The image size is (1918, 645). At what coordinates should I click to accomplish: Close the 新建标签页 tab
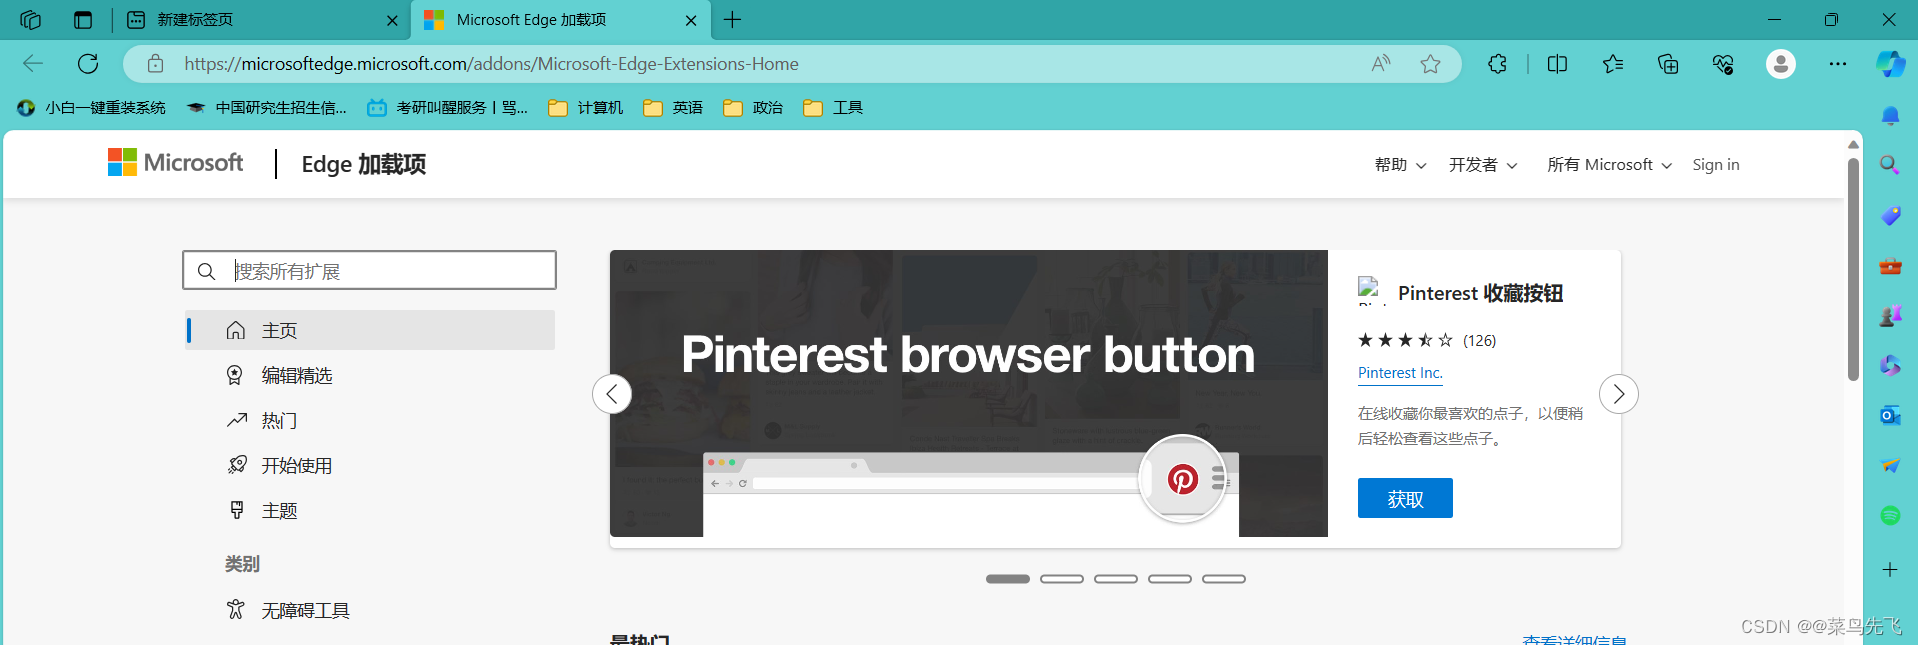[x=392, y=20]
